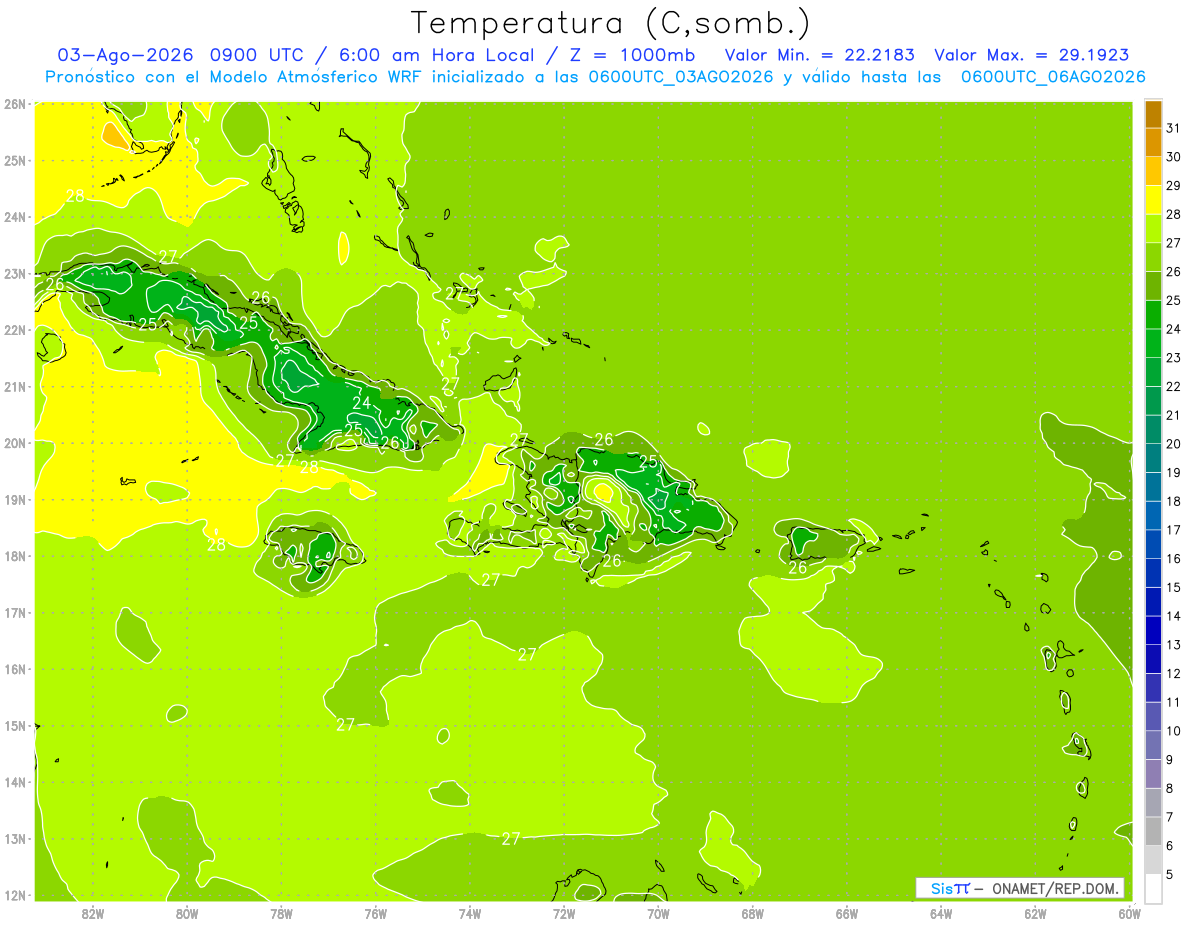Click the 68W longitude axis label
Image resolution: width=1200 pixels, height=927 pixels.
coord(753,913)
